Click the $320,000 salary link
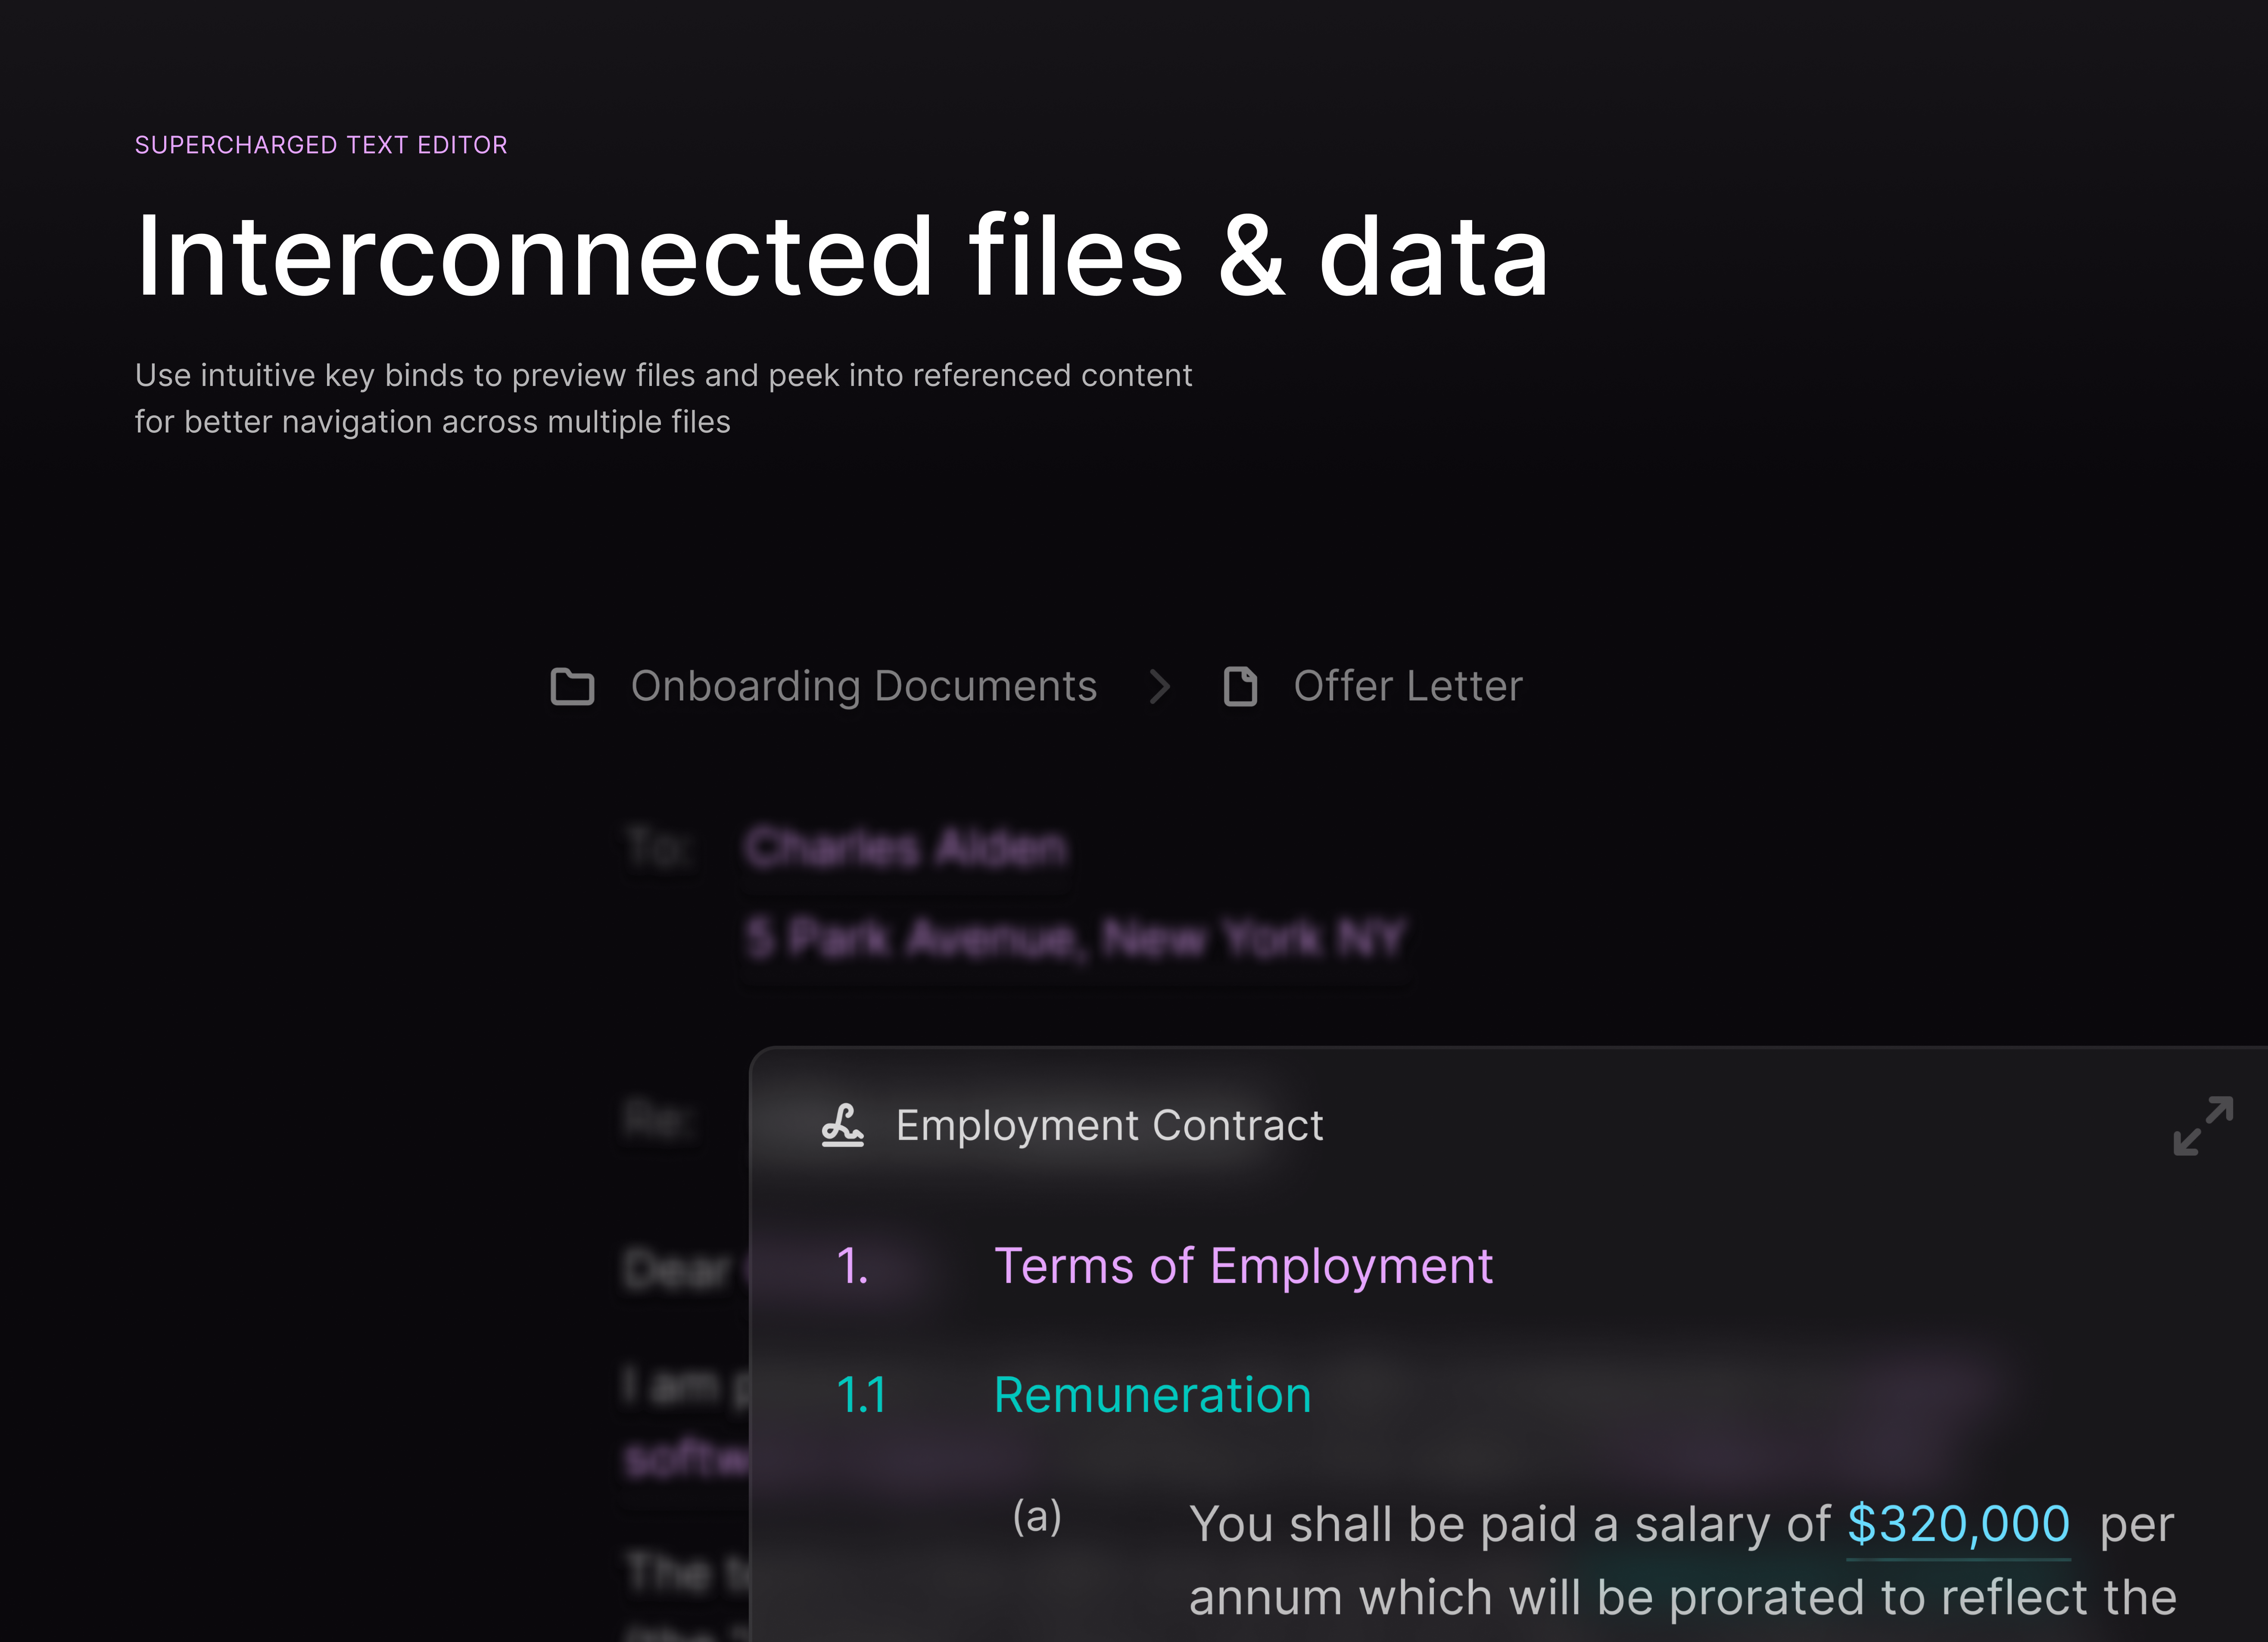The height and width of the screenshot is (1642, 2268). point(1957,1524)
